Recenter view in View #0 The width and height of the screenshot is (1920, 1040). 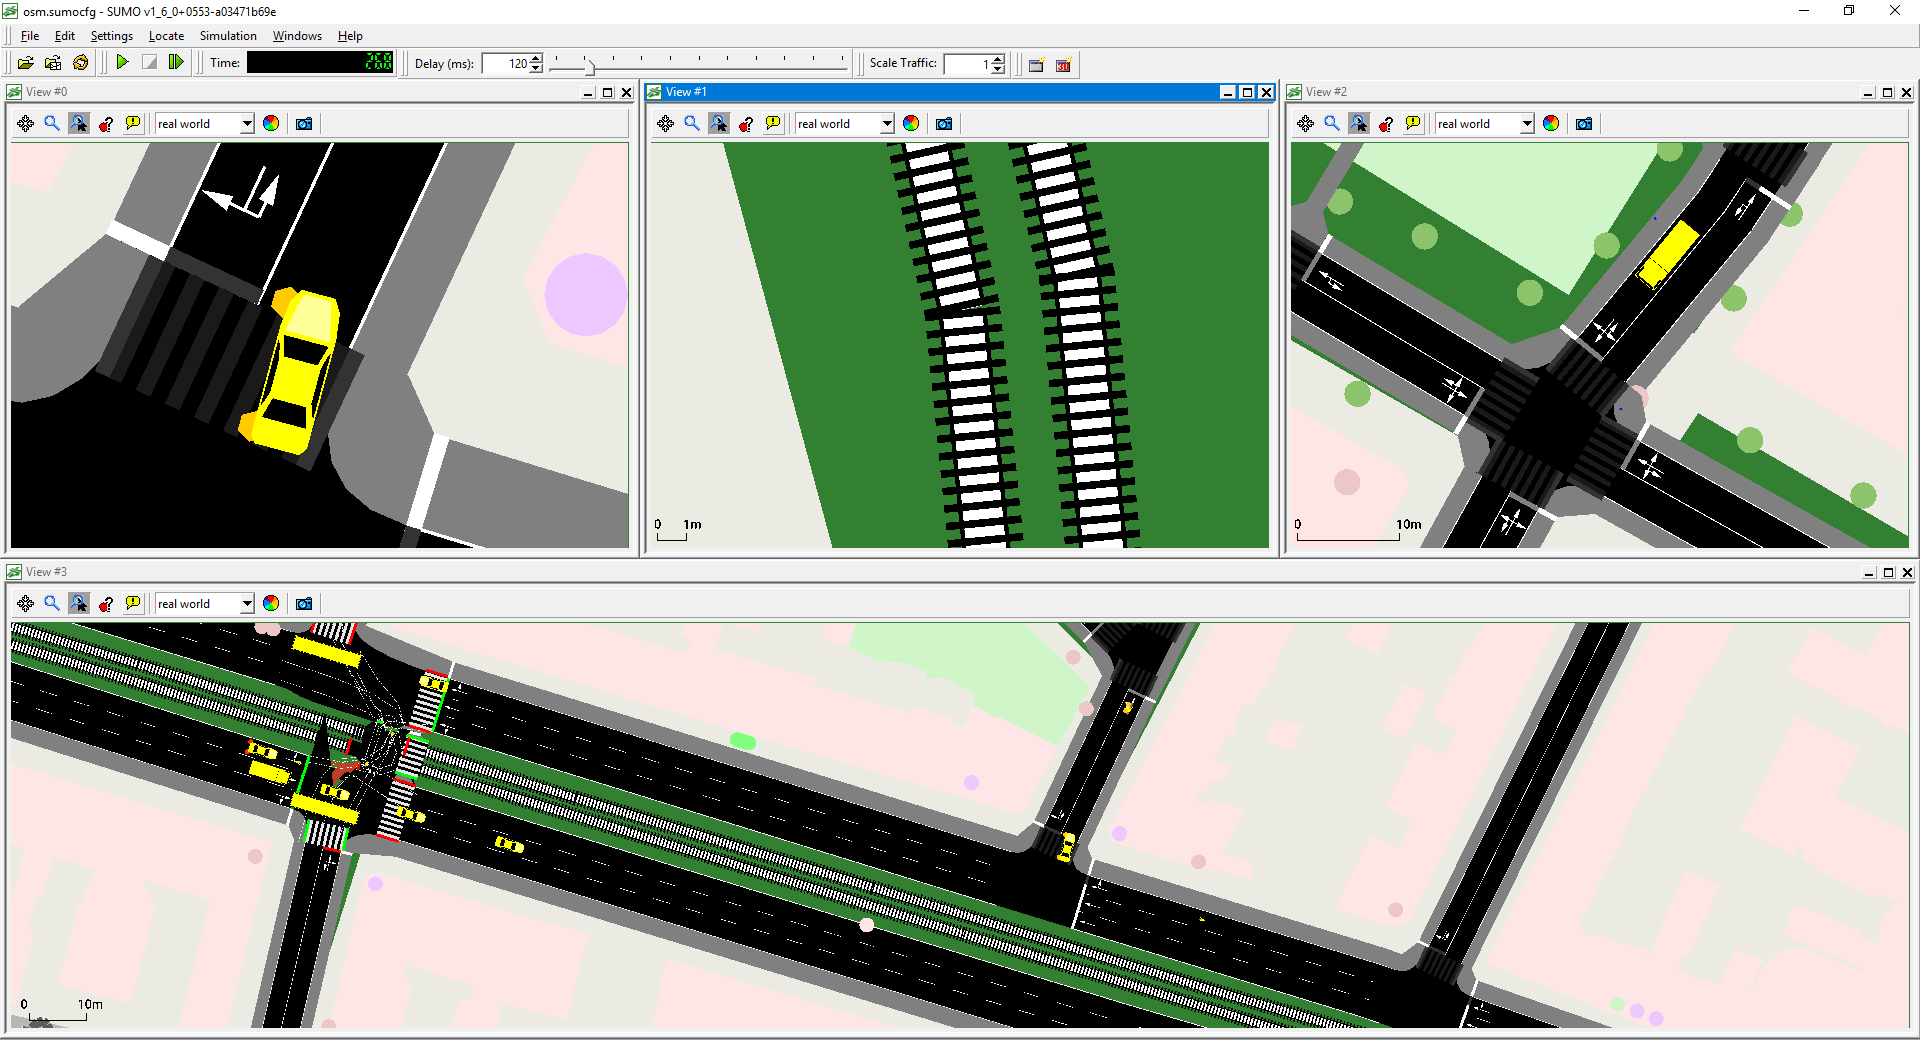pyautogui.click(x=26, y=124)
